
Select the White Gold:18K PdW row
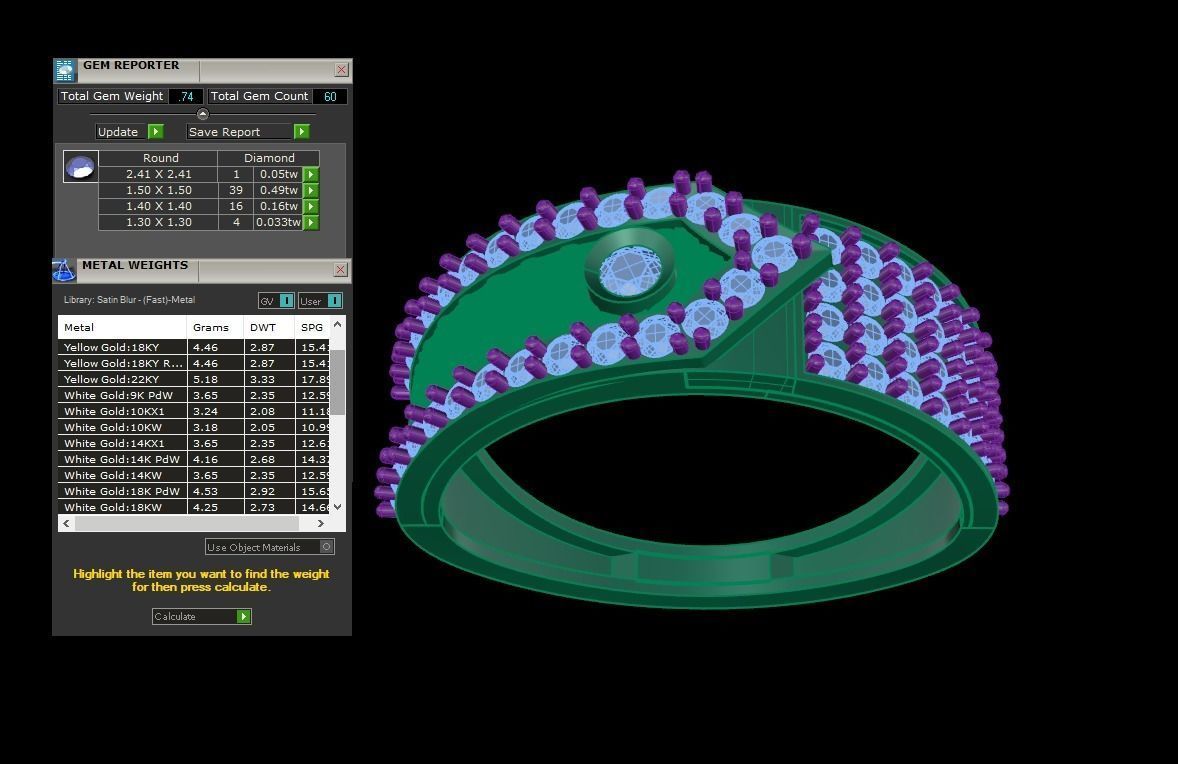click(x=194, y=491)
